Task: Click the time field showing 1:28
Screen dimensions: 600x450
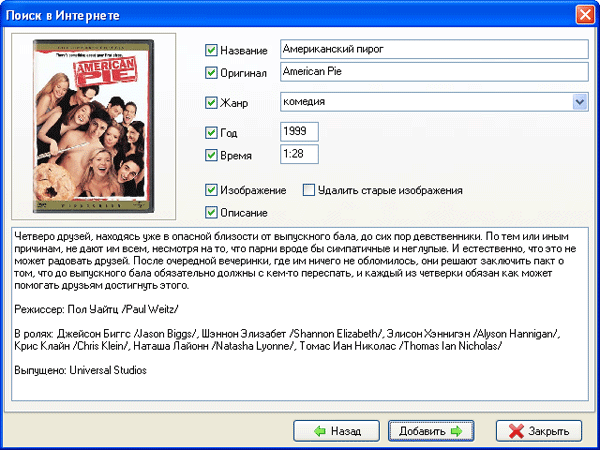Action: (x=299, y=154)
